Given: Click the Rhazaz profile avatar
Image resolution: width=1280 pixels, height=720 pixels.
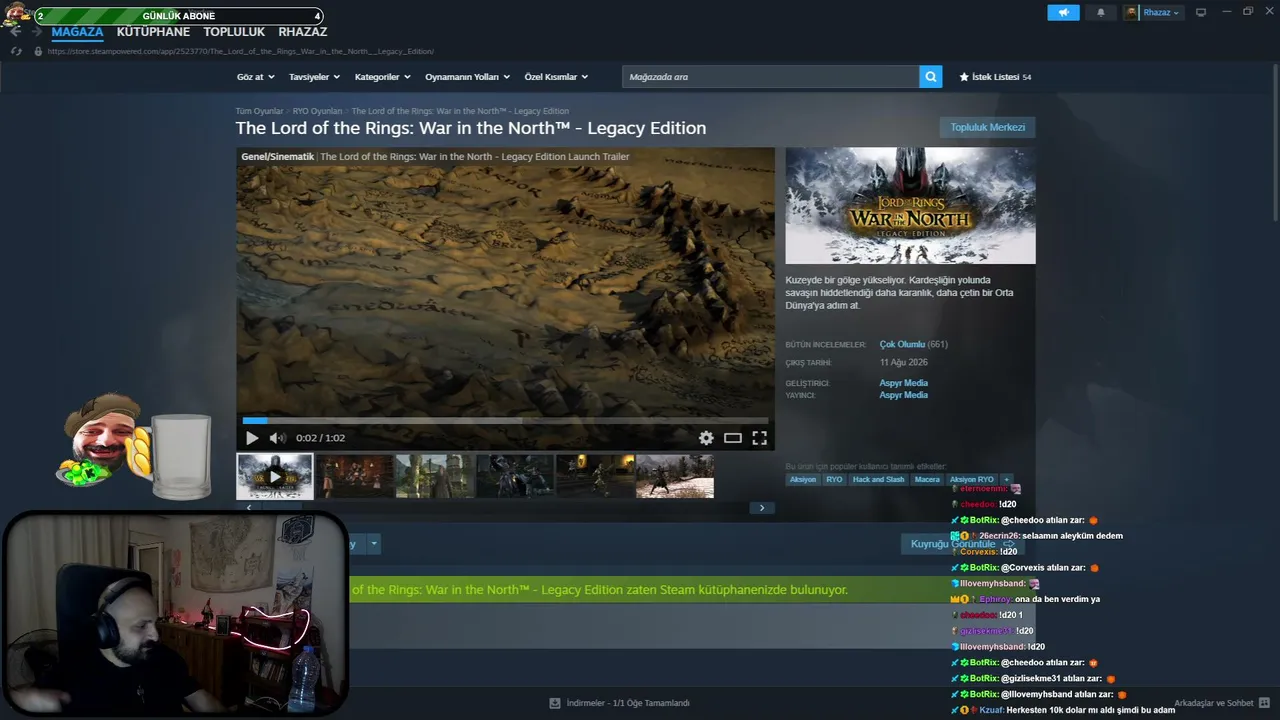Looking at the screenshot, I should pyautogui.click(x=1132, y=12).
